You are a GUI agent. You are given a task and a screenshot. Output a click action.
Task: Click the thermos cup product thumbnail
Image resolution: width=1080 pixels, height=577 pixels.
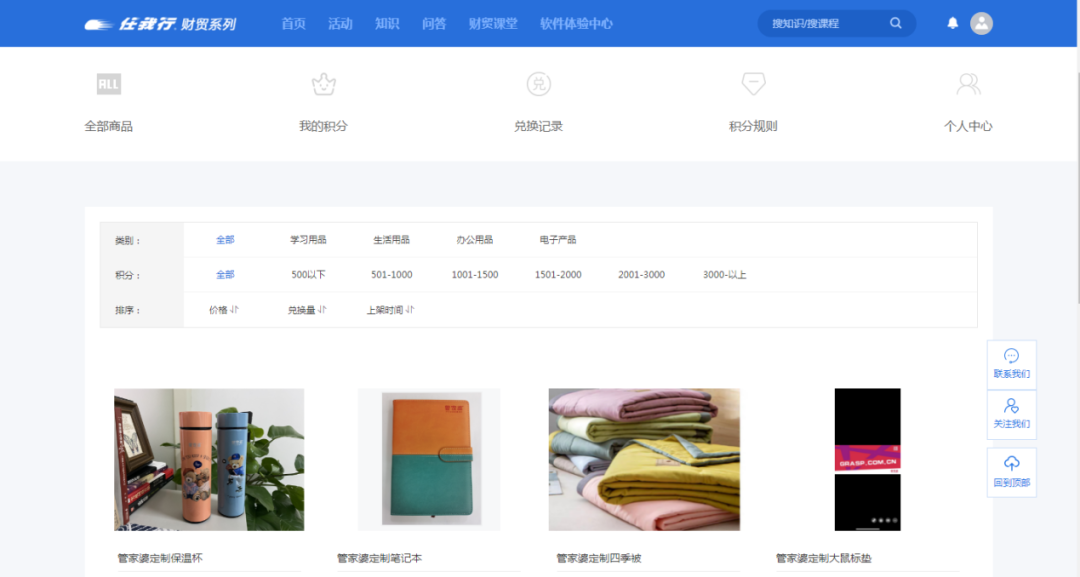(209, 459)
